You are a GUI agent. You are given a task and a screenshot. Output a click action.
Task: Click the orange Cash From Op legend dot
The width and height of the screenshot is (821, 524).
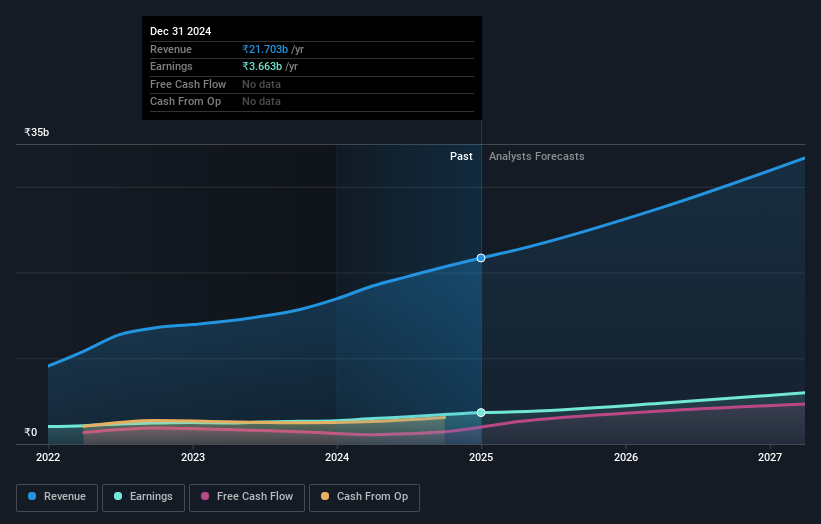tap(325, 496)
